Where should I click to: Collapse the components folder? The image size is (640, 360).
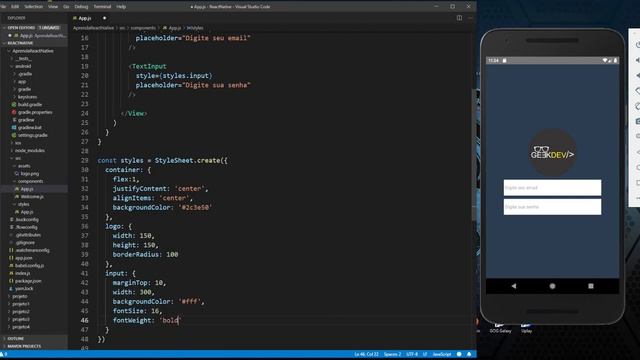point(30,181)
